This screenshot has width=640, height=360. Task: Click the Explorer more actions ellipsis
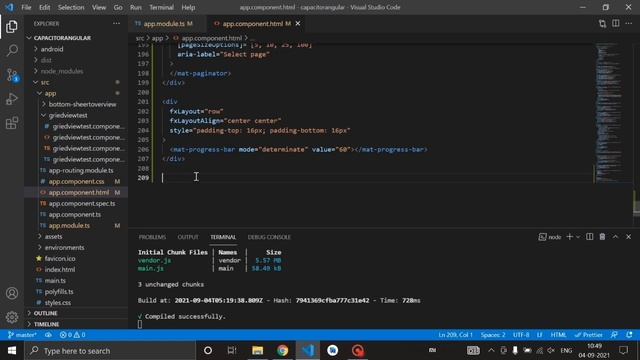116,24
